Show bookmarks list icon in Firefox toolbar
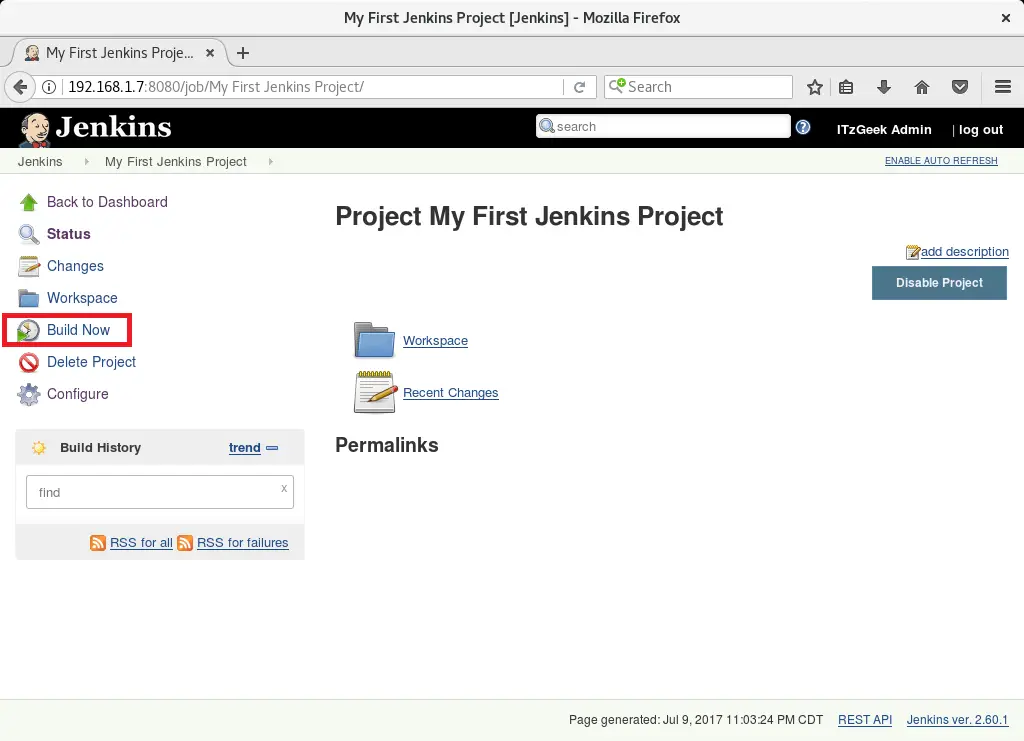This screenshot has width=1024, height=741. pyautogui.click(x=846, y=87)
